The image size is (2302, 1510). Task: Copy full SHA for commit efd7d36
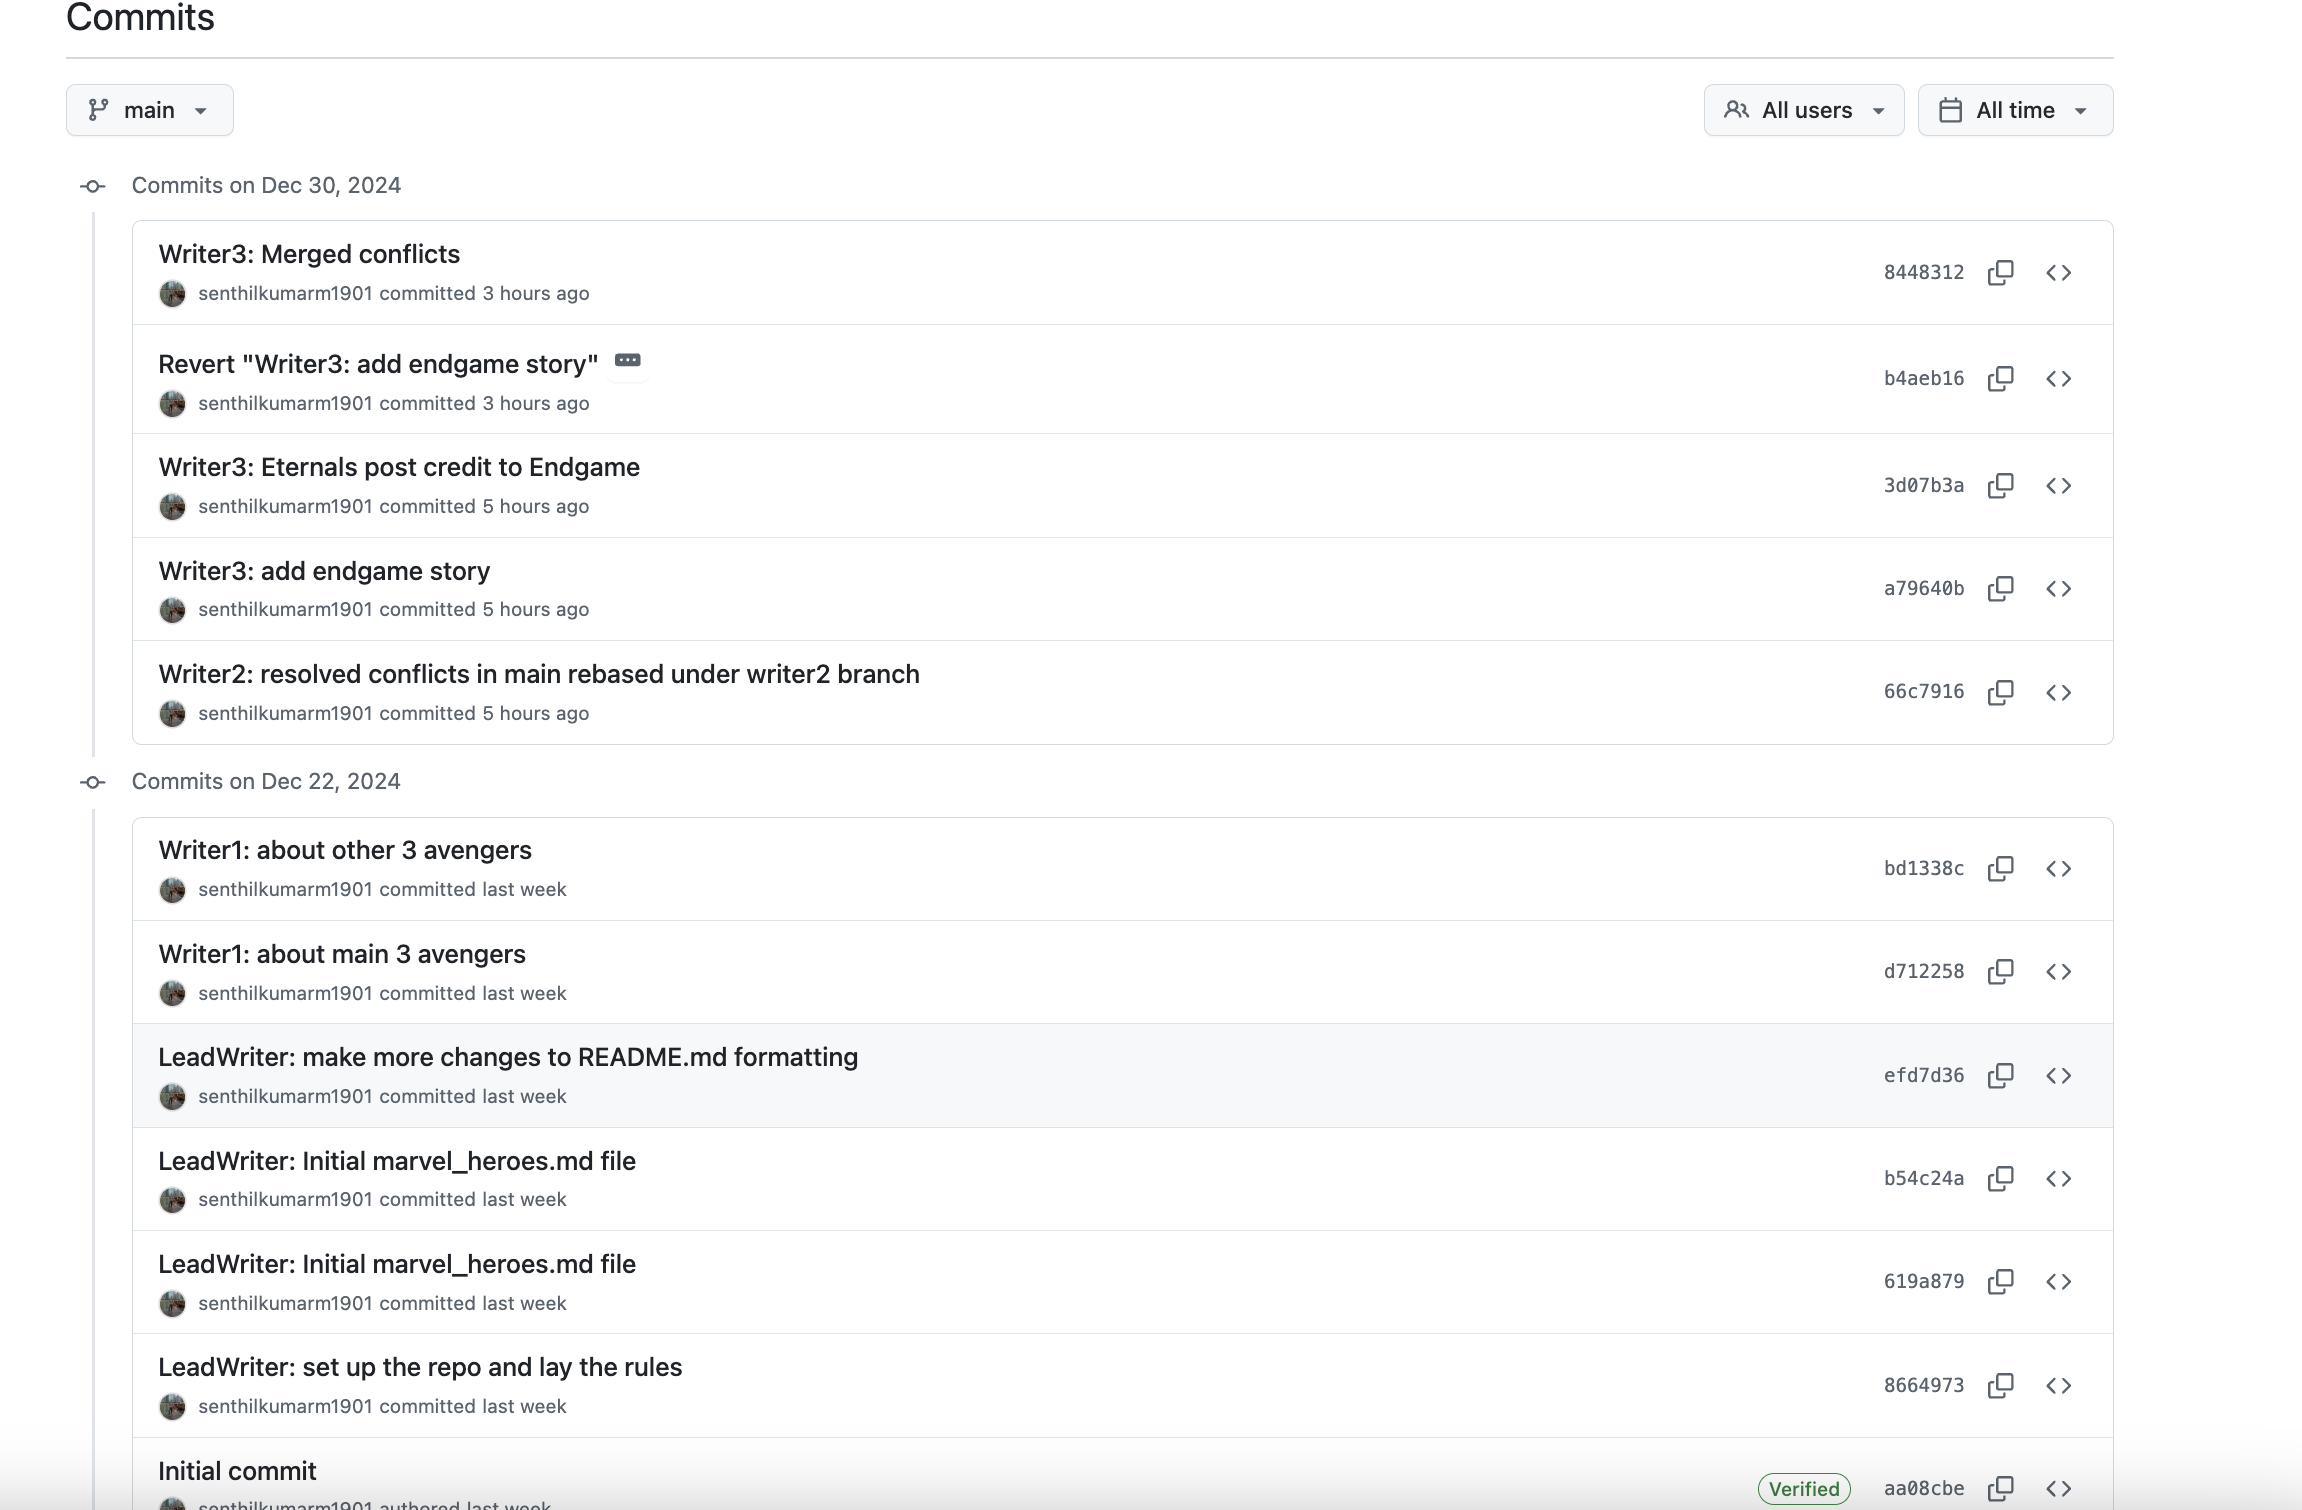tap(2000, 1076)
